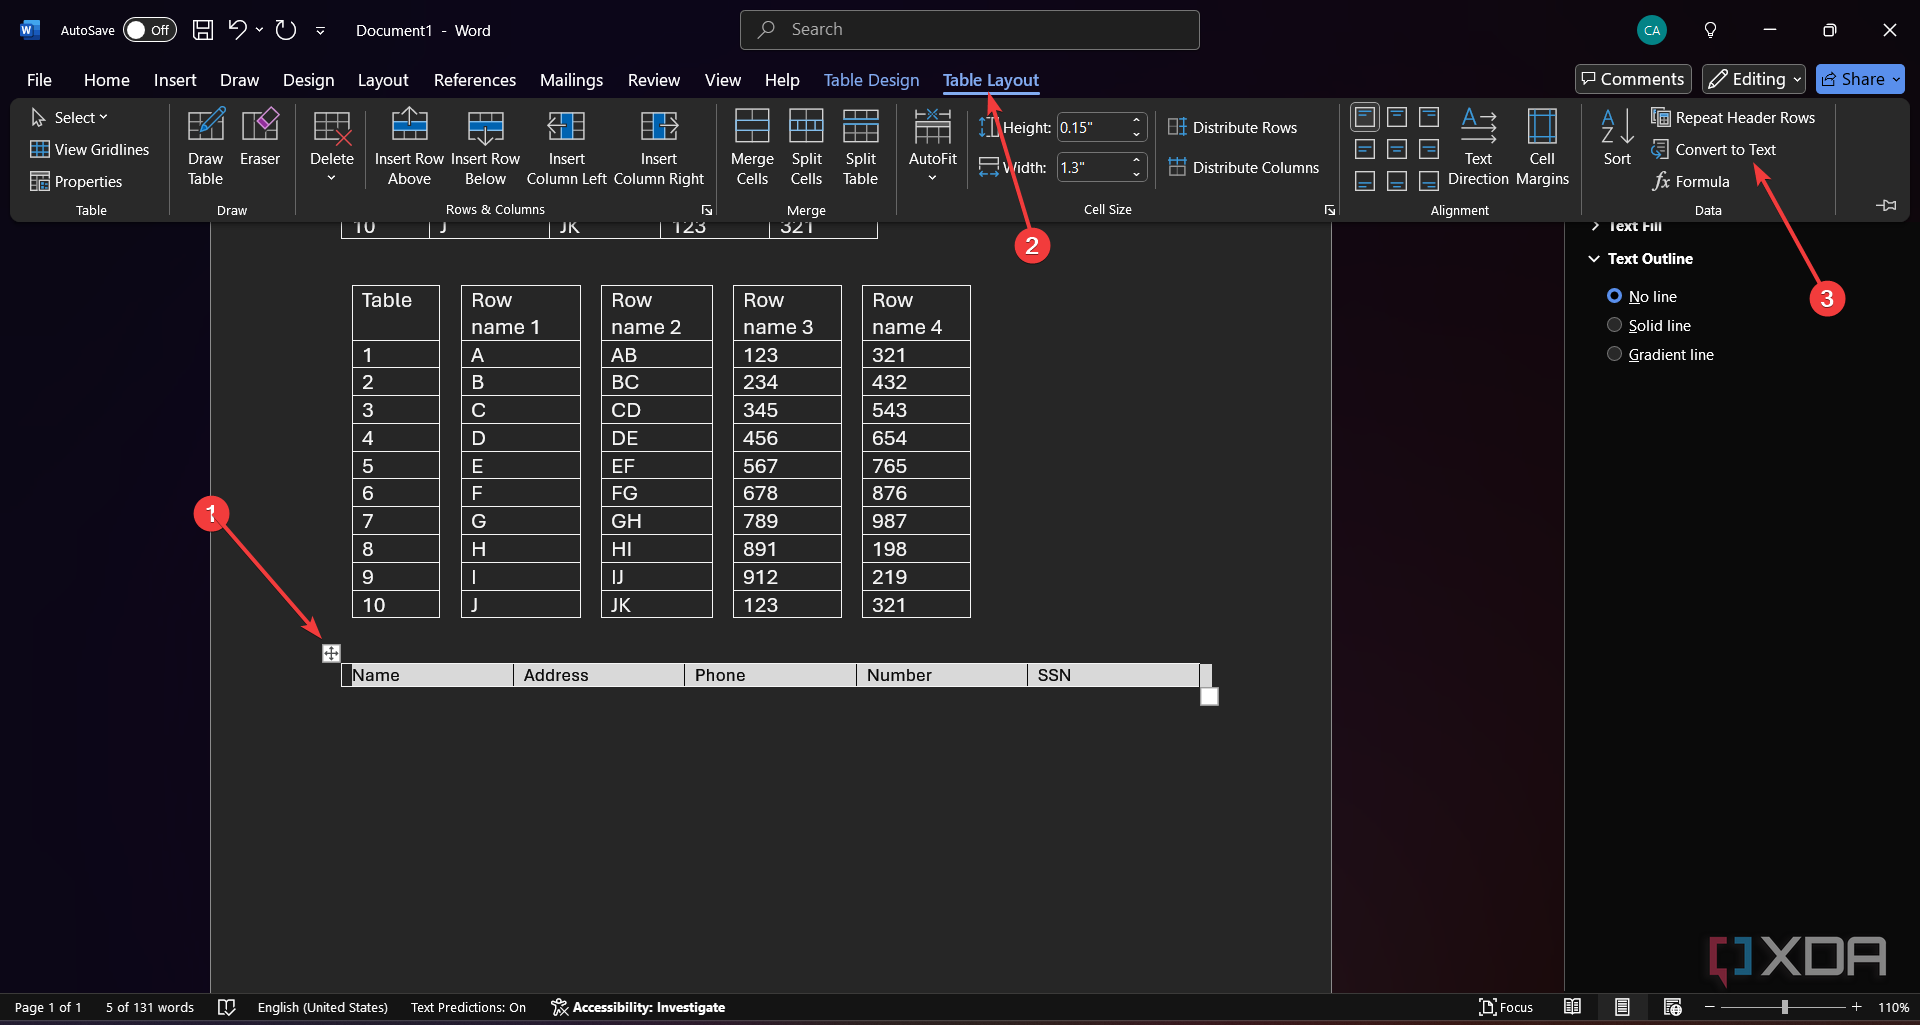This screenshot has height=1025, width=1920.
Task: Open the Table Design tab
Action: point(871,80)
